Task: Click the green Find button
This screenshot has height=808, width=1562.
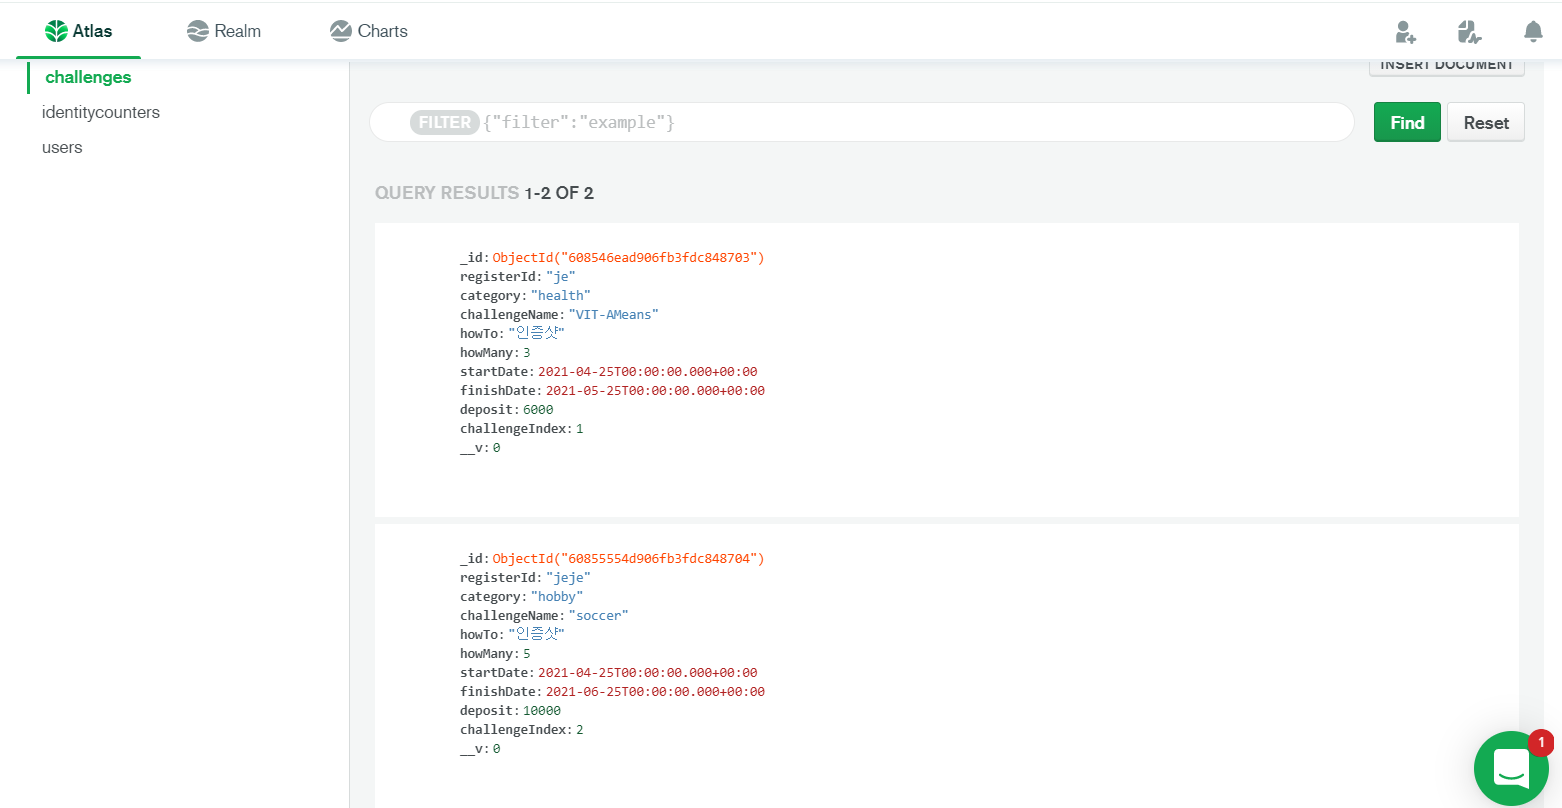Action: tap(1407, 122)
